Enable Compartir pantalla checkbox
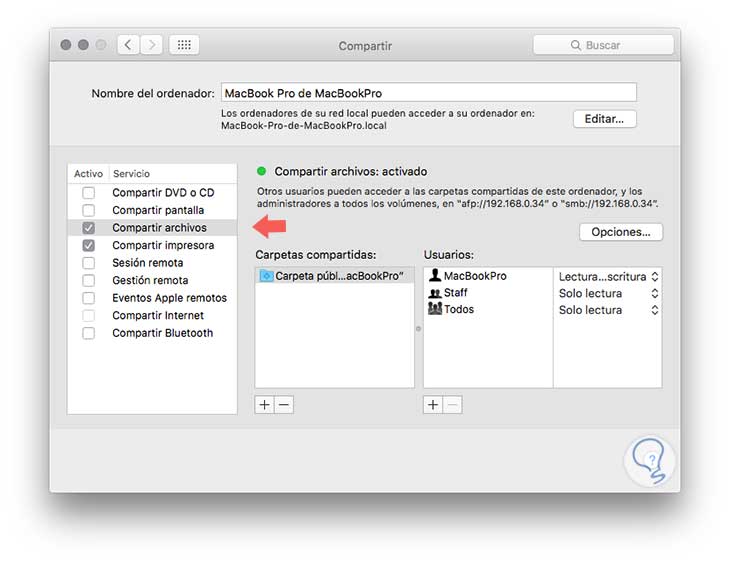The height and width of the screenshot is (563, 730). [88, 210]
